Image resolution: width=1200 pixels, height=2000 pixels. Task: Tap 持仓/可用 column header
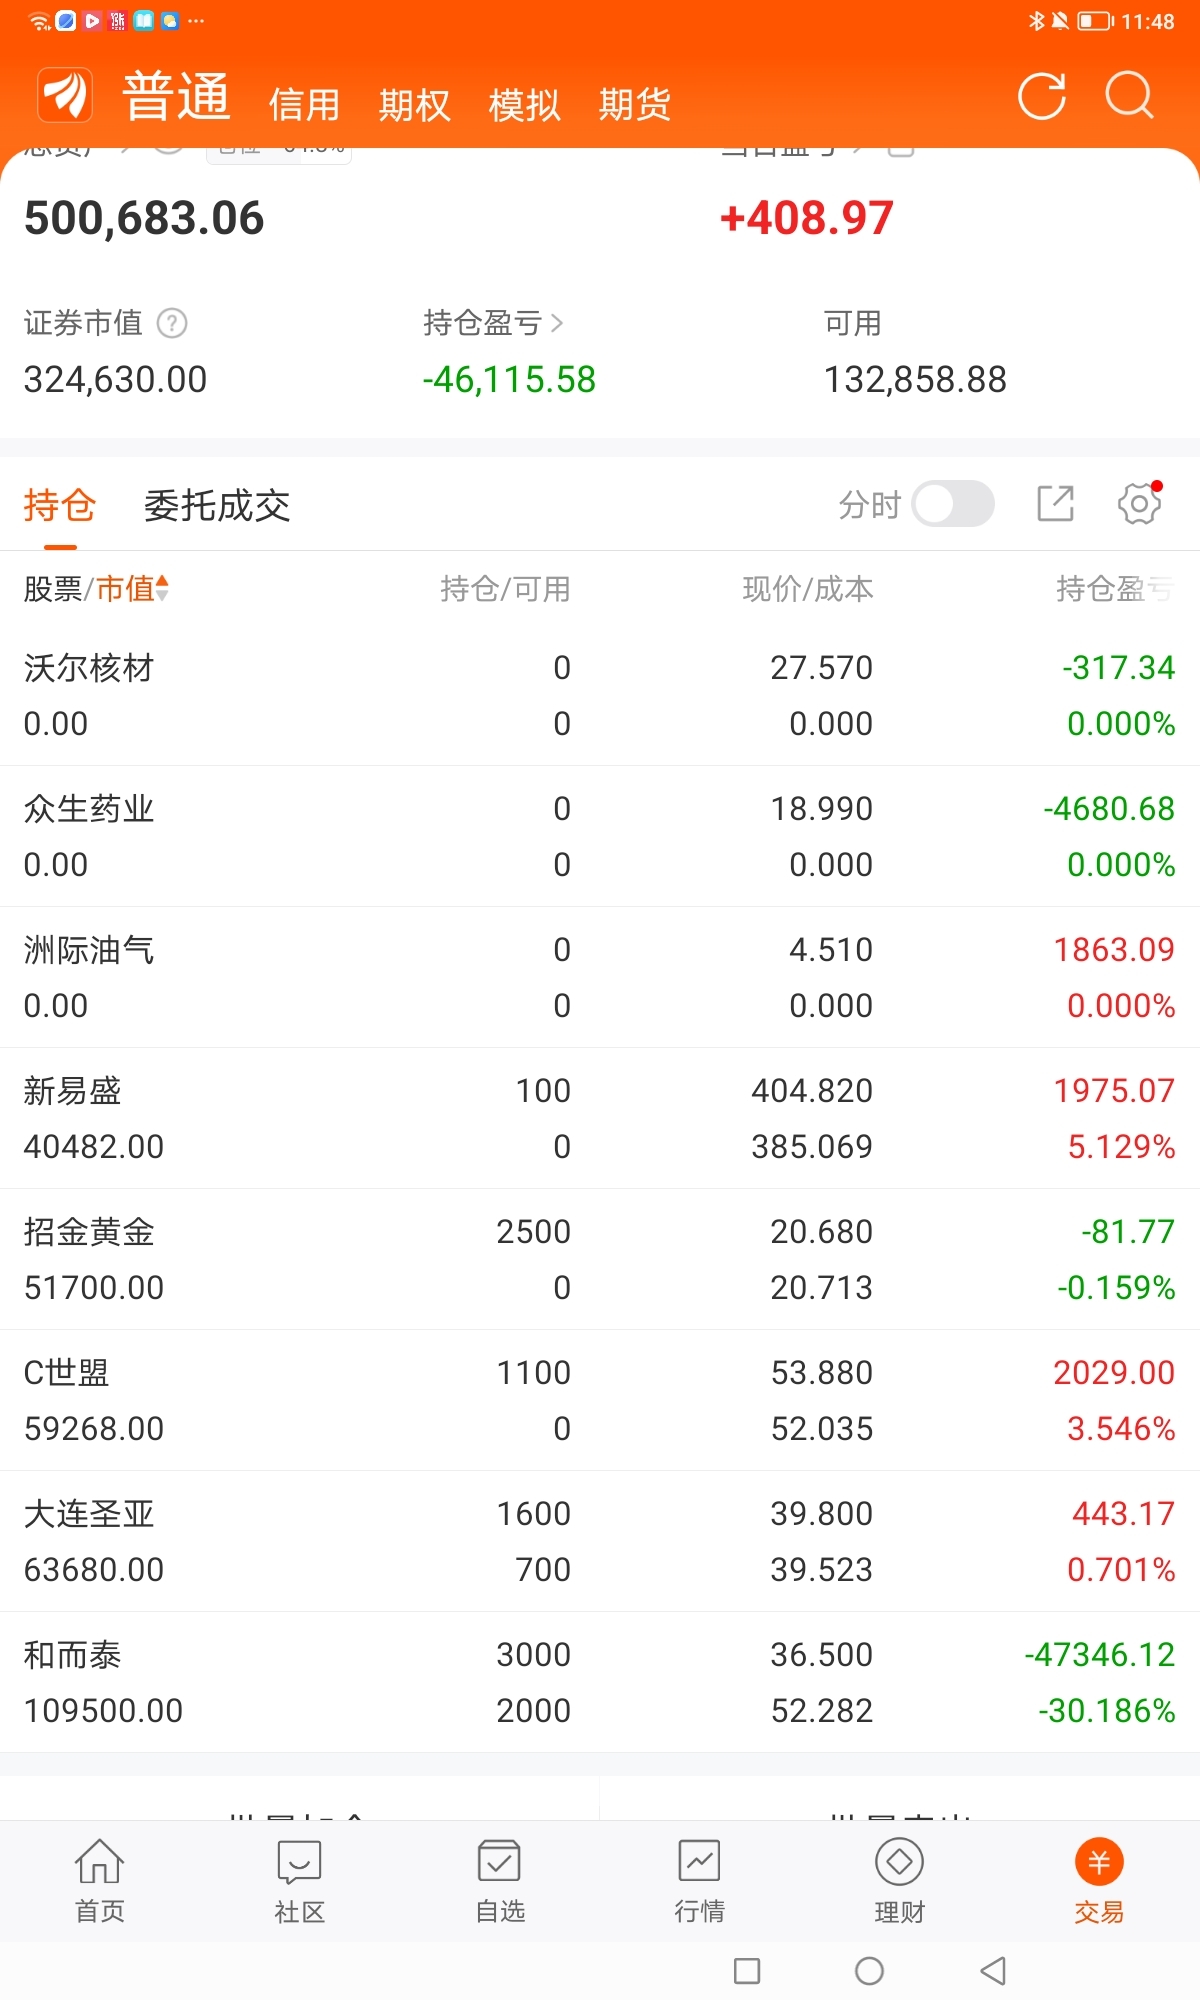505,589
